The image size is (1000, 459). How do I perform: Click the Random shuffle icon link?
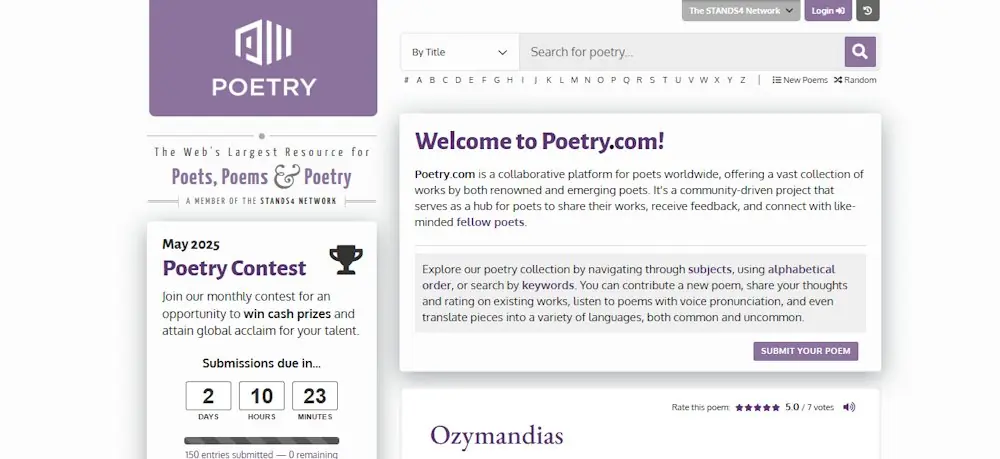855,80
